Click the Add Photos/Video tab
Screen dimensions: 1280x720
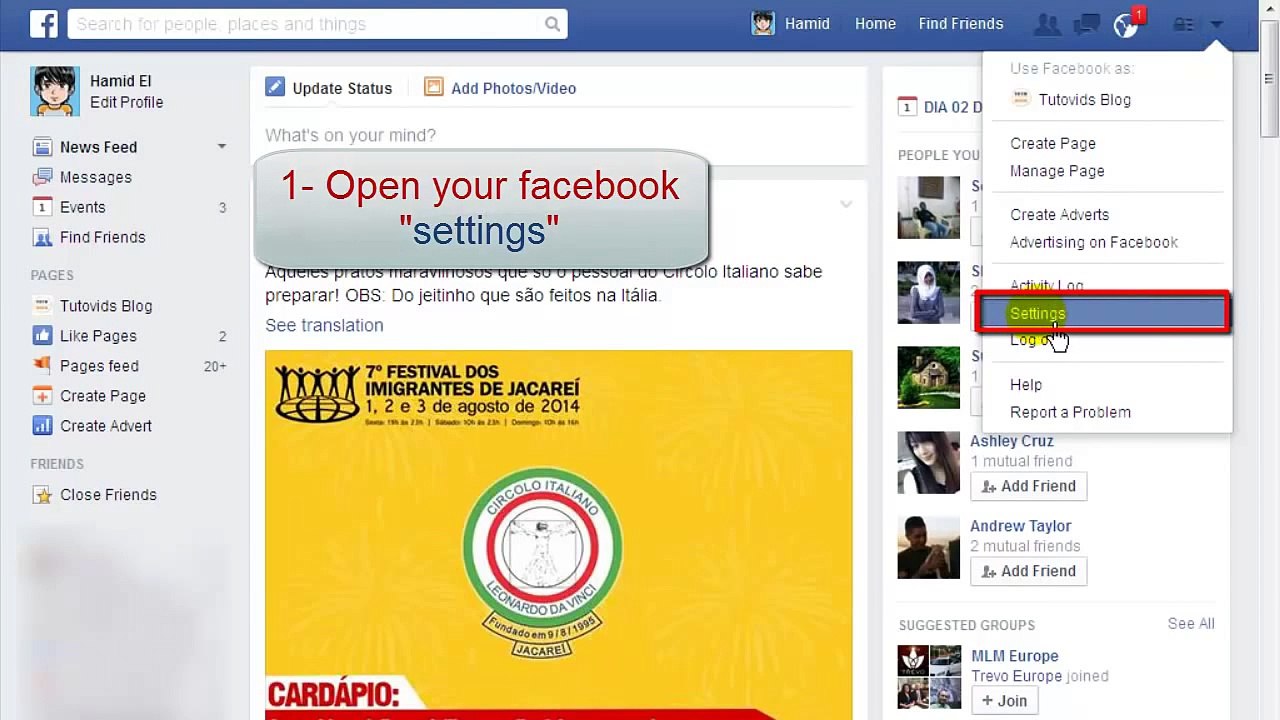pos(500,88)
